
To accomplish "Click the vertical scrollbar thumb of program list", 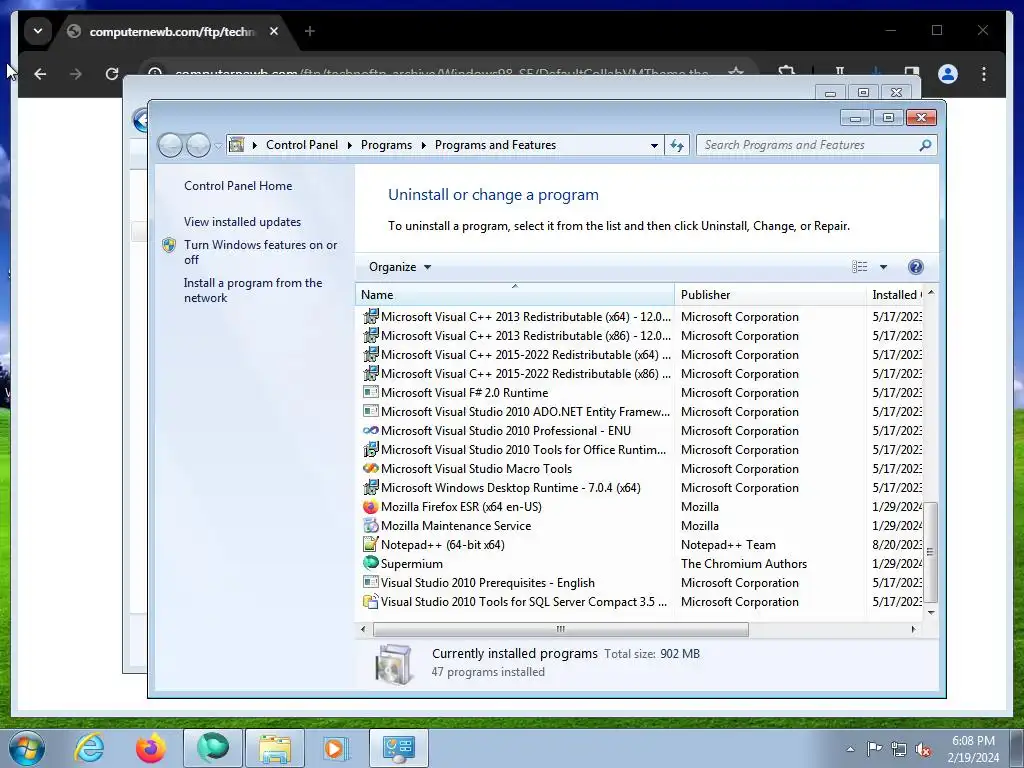I will click(x=931, y=552).
